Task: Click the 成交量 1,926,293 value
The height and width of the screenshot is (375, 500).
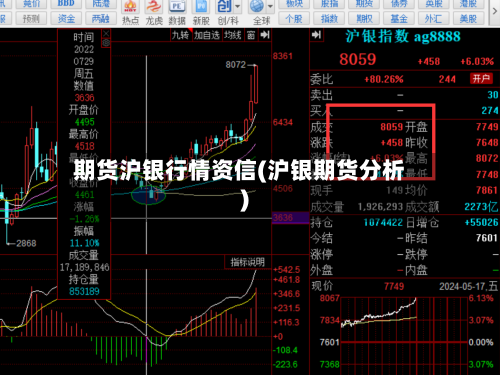Action: 380,207
